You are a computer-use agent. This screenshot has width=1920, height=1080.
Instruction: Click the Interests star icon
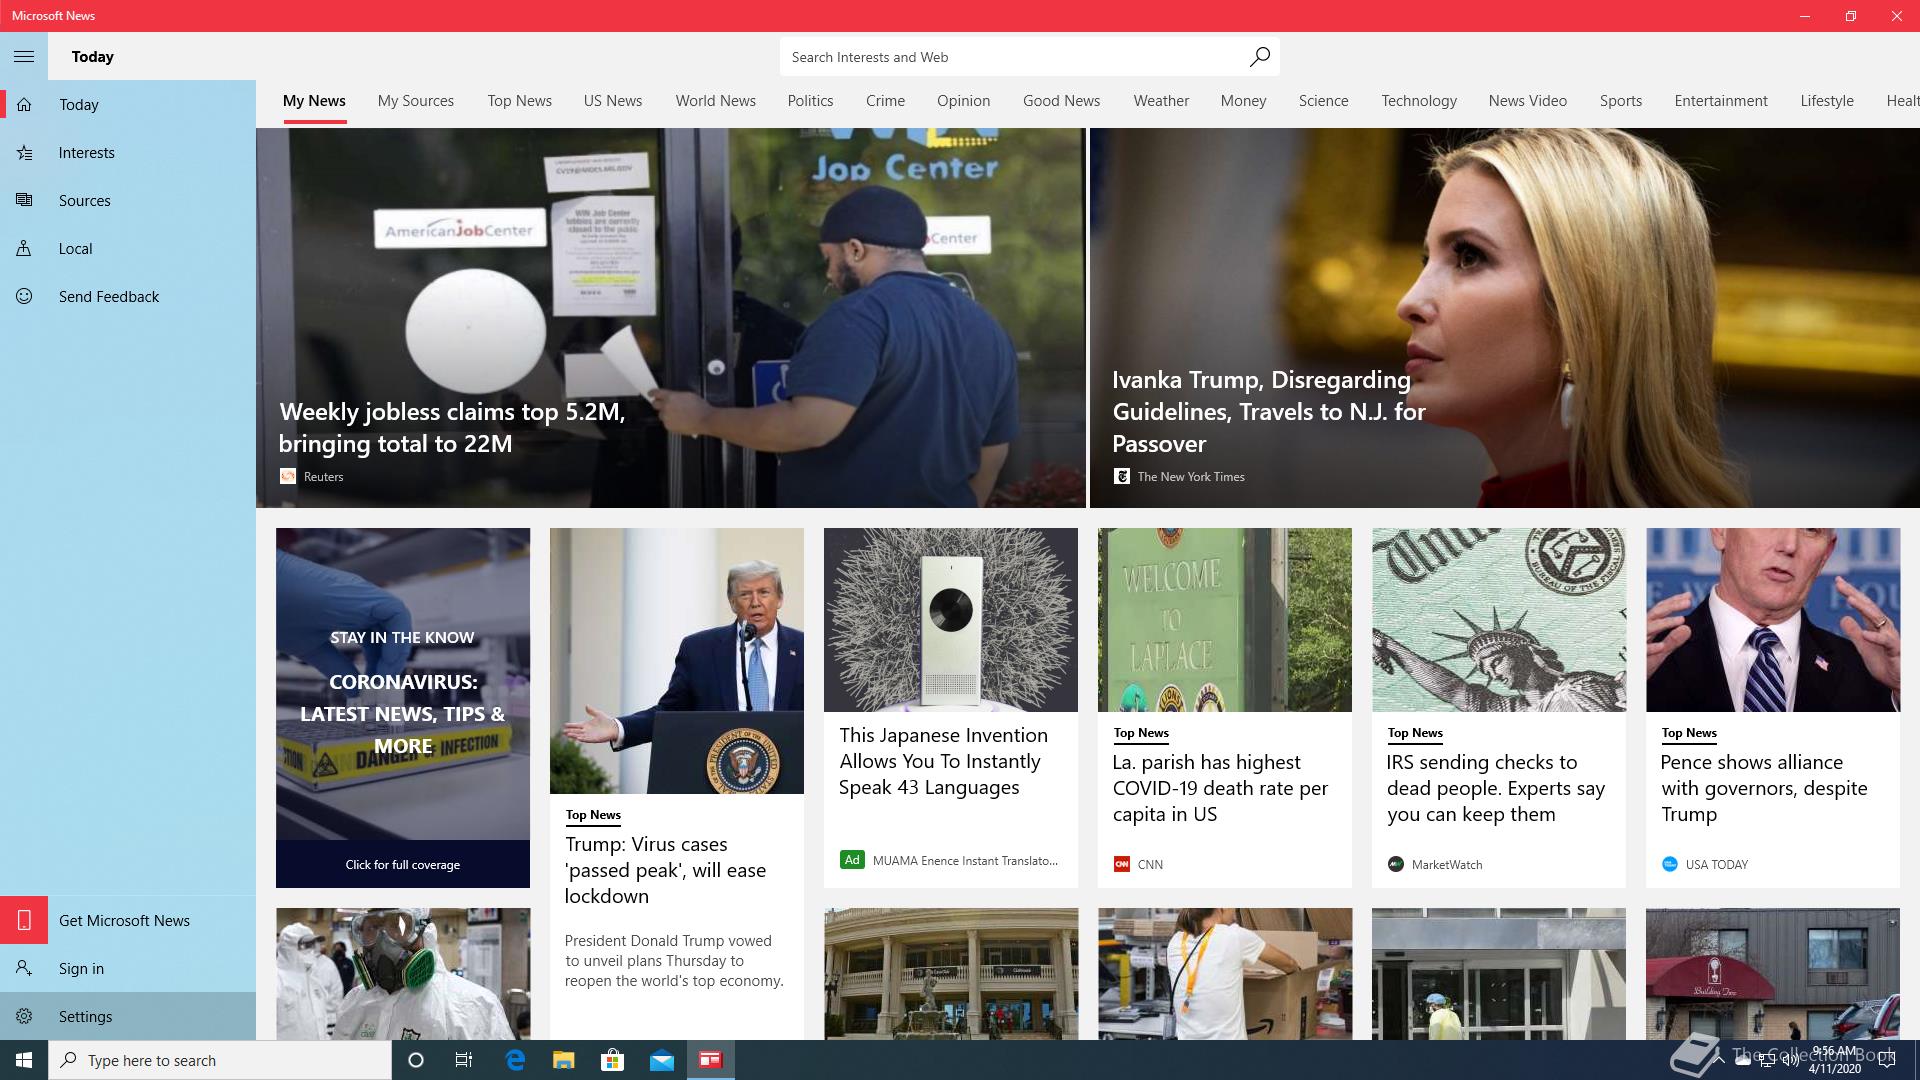pos(24,153)
